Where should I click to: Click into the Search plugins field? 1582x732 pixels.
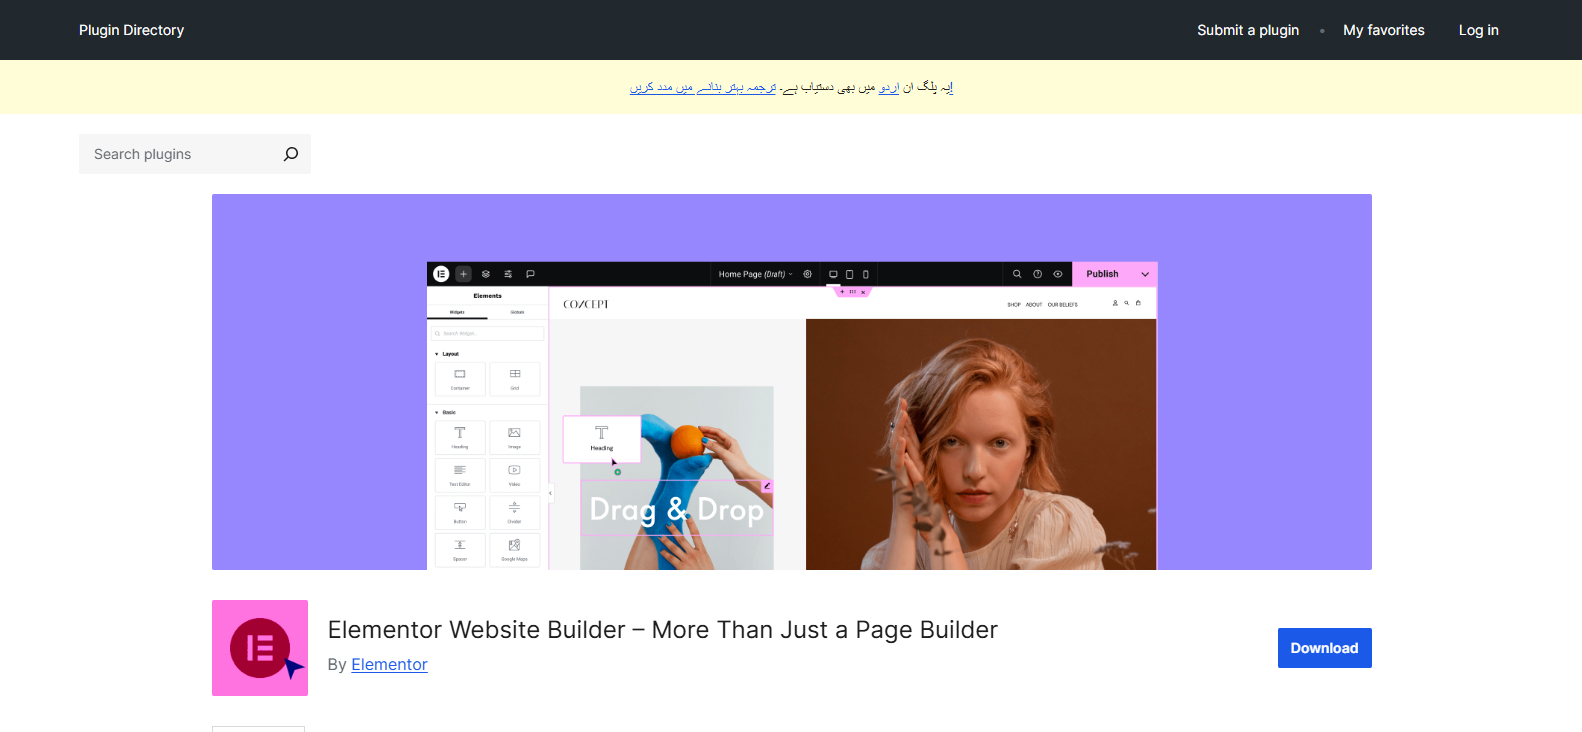pyautogui.click(x=180, y=154)
